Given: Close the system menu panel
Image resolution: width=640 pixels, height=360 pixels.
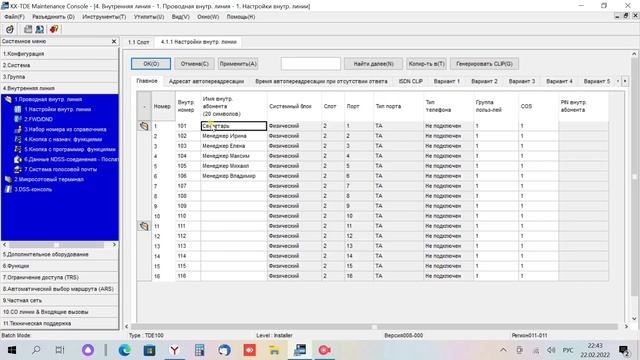Looking at the screenshot, I should tap(114, 41).
